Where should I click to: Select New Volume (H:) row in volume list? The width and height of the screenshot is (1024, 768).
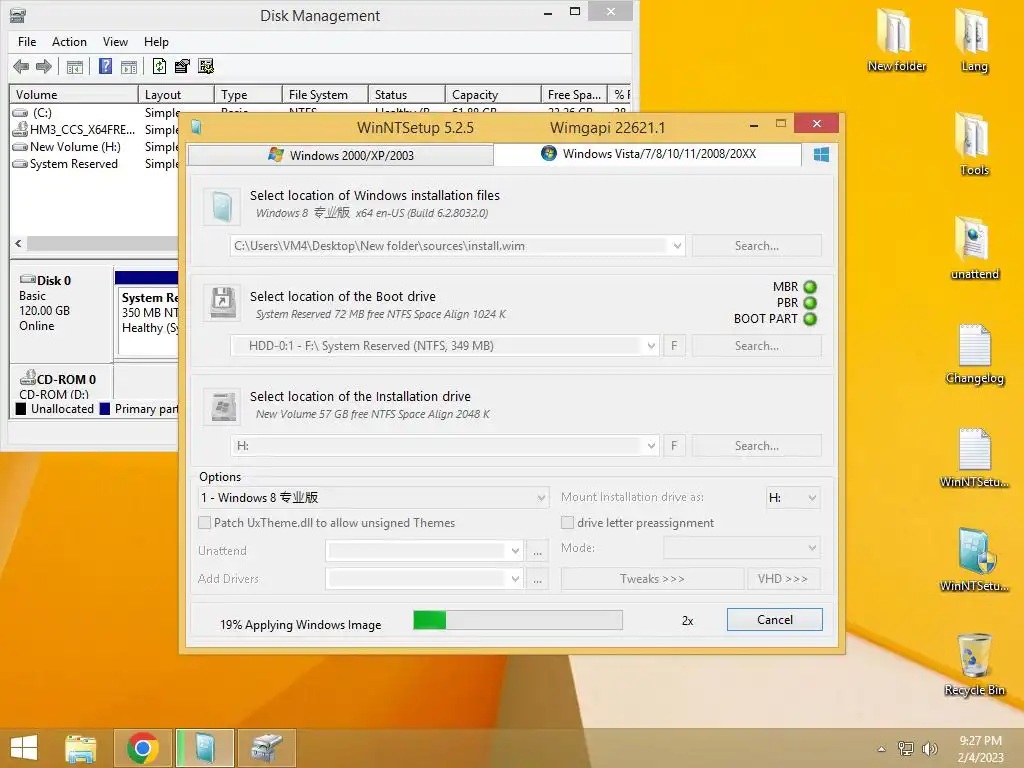pyautogui.click(x=95, y=147)
